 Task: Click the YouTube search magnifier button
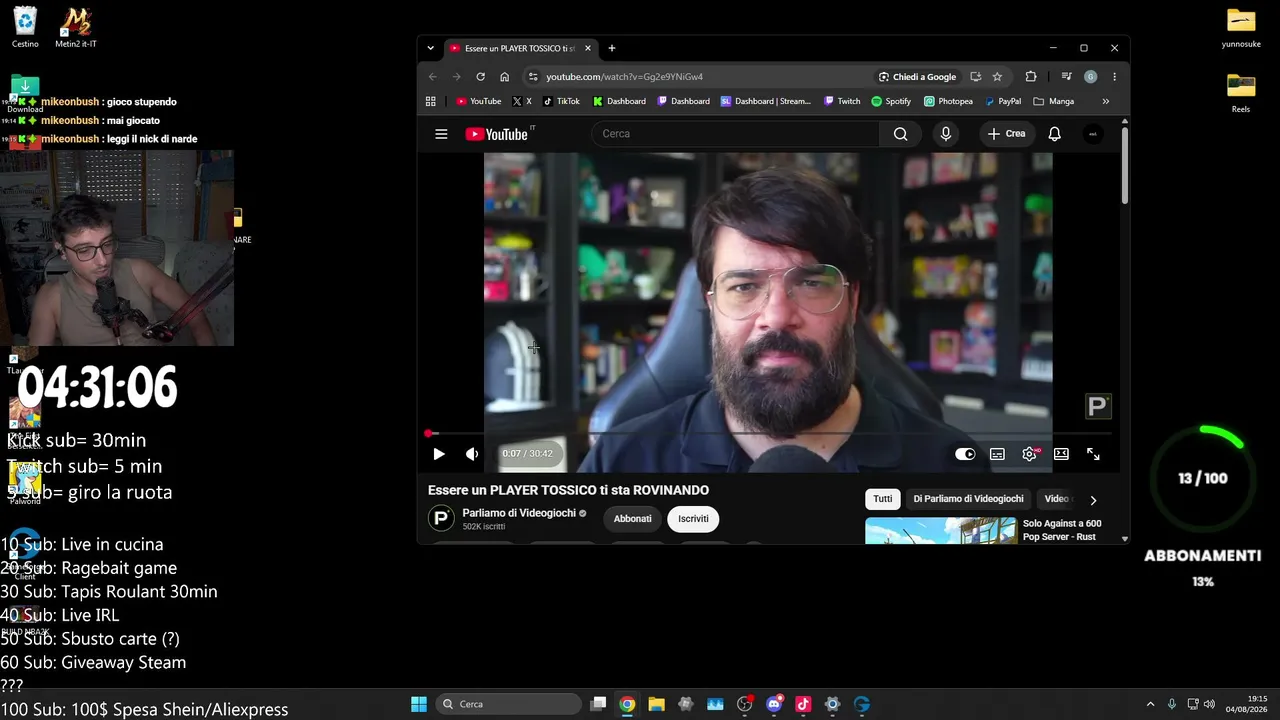point(900,134)
